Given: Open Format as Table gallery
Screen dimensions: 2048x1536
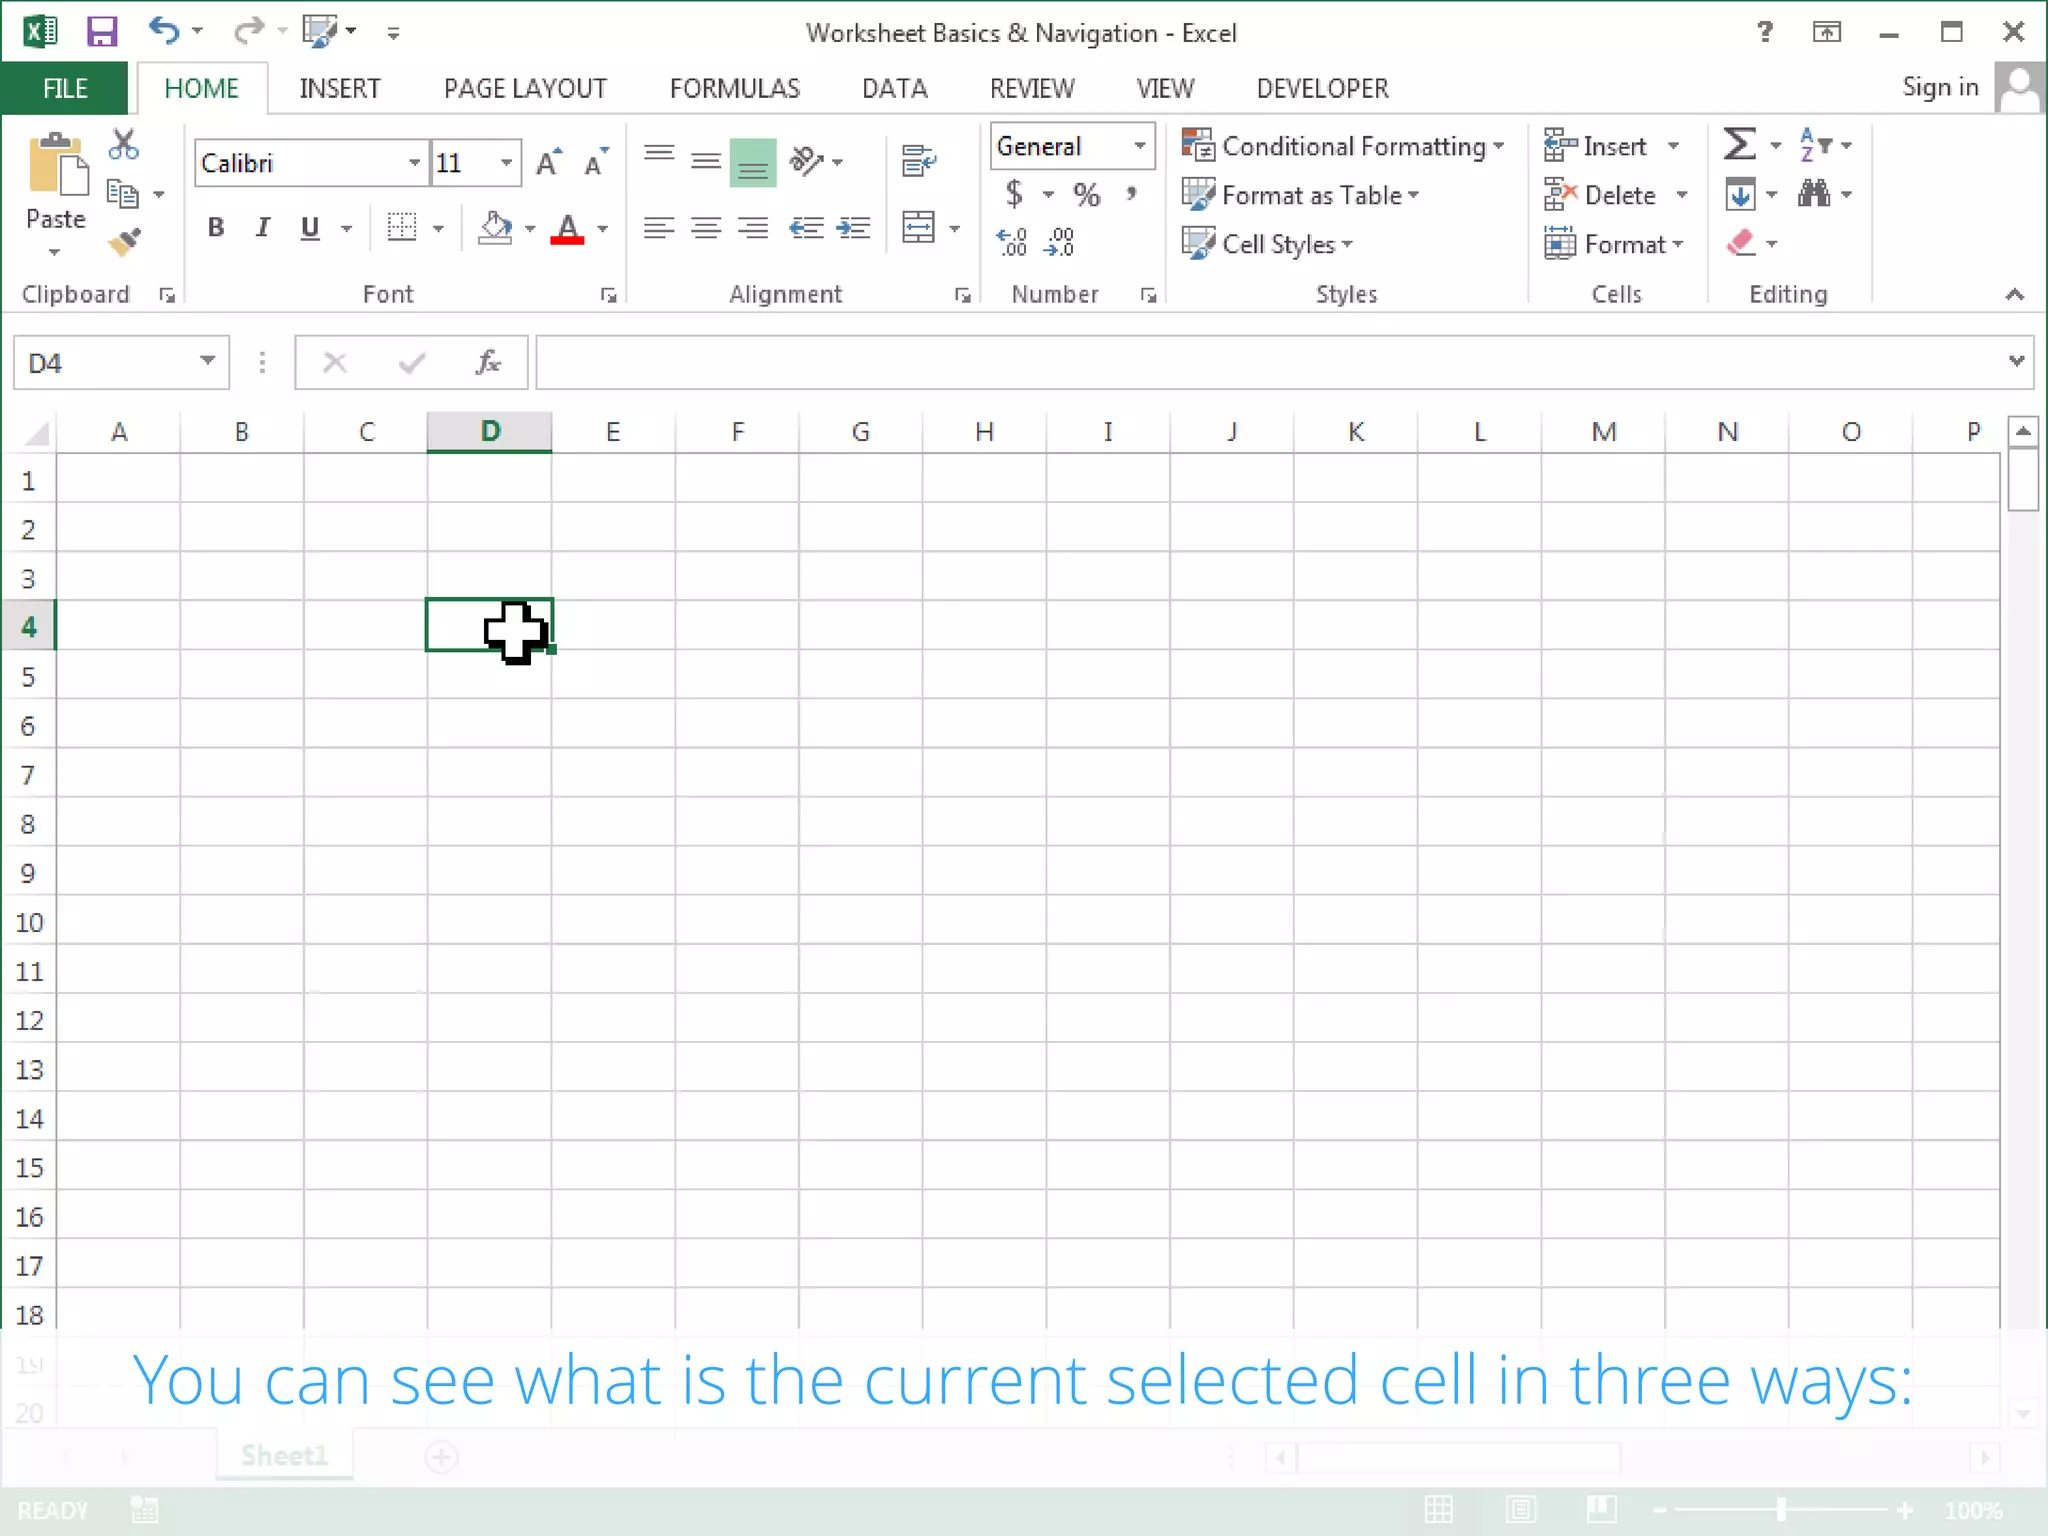Looking at the screenshot, I should [1300, 195].
